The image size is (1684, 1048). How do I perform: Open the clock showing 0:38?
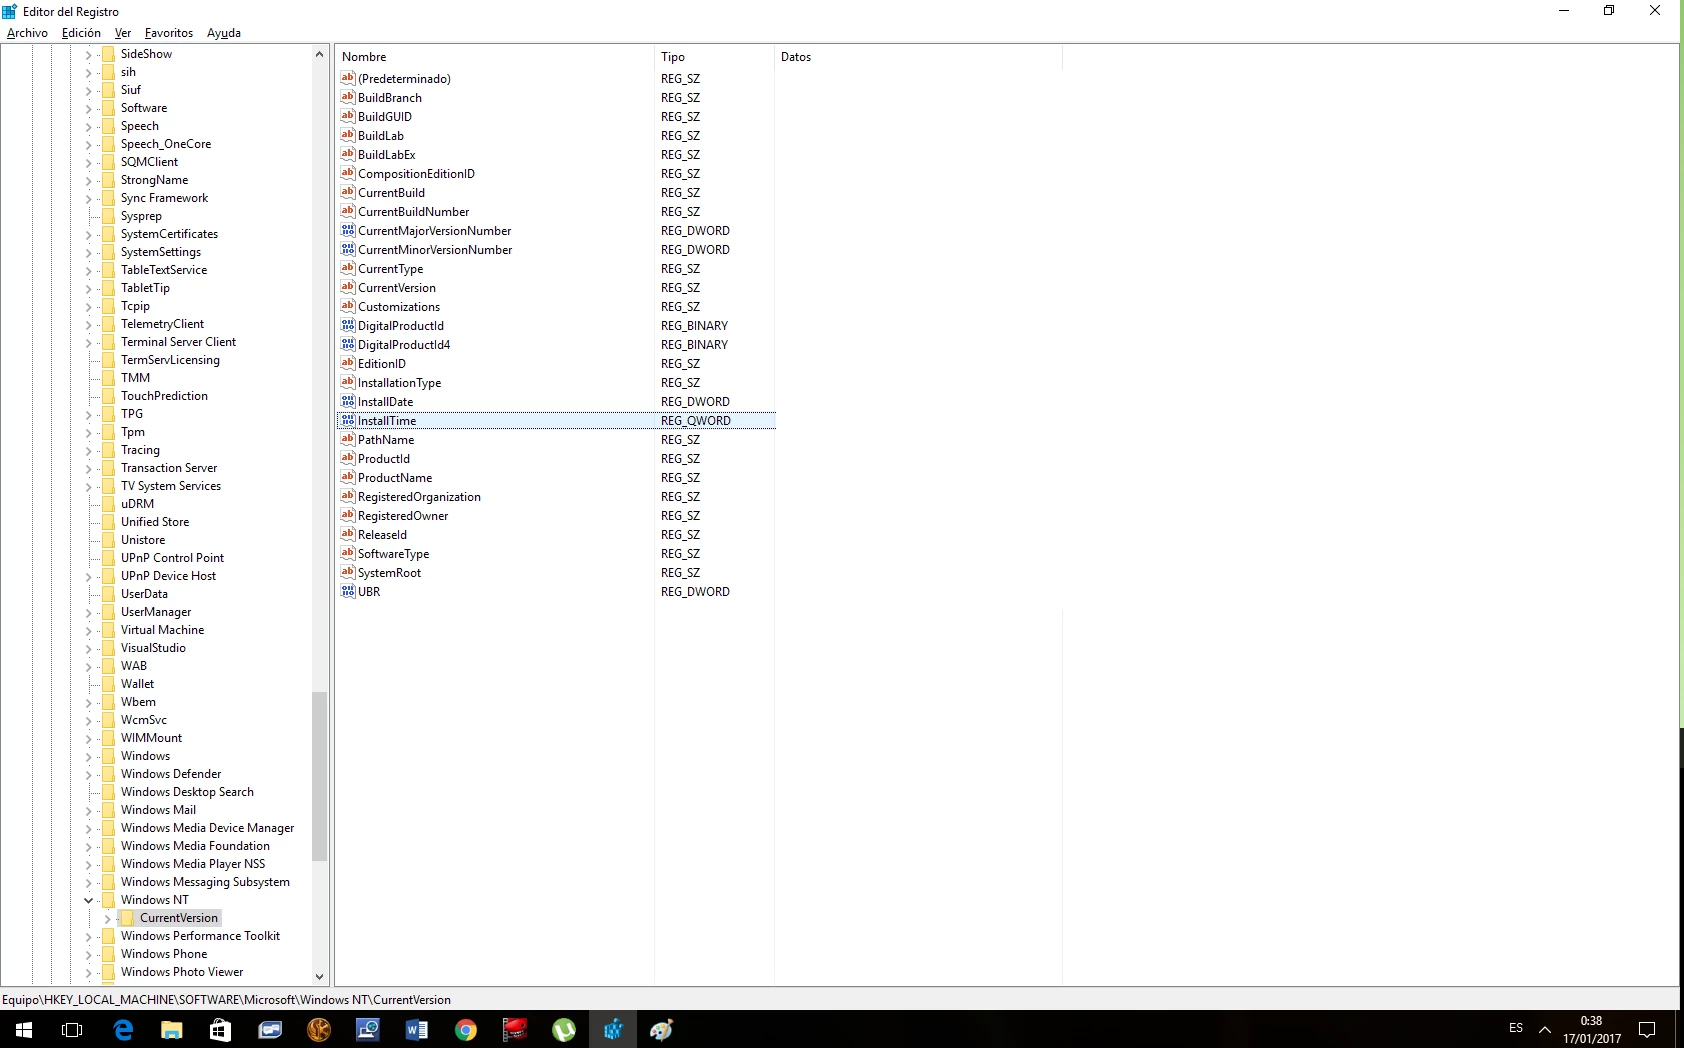click(x=1592, y=1029)
